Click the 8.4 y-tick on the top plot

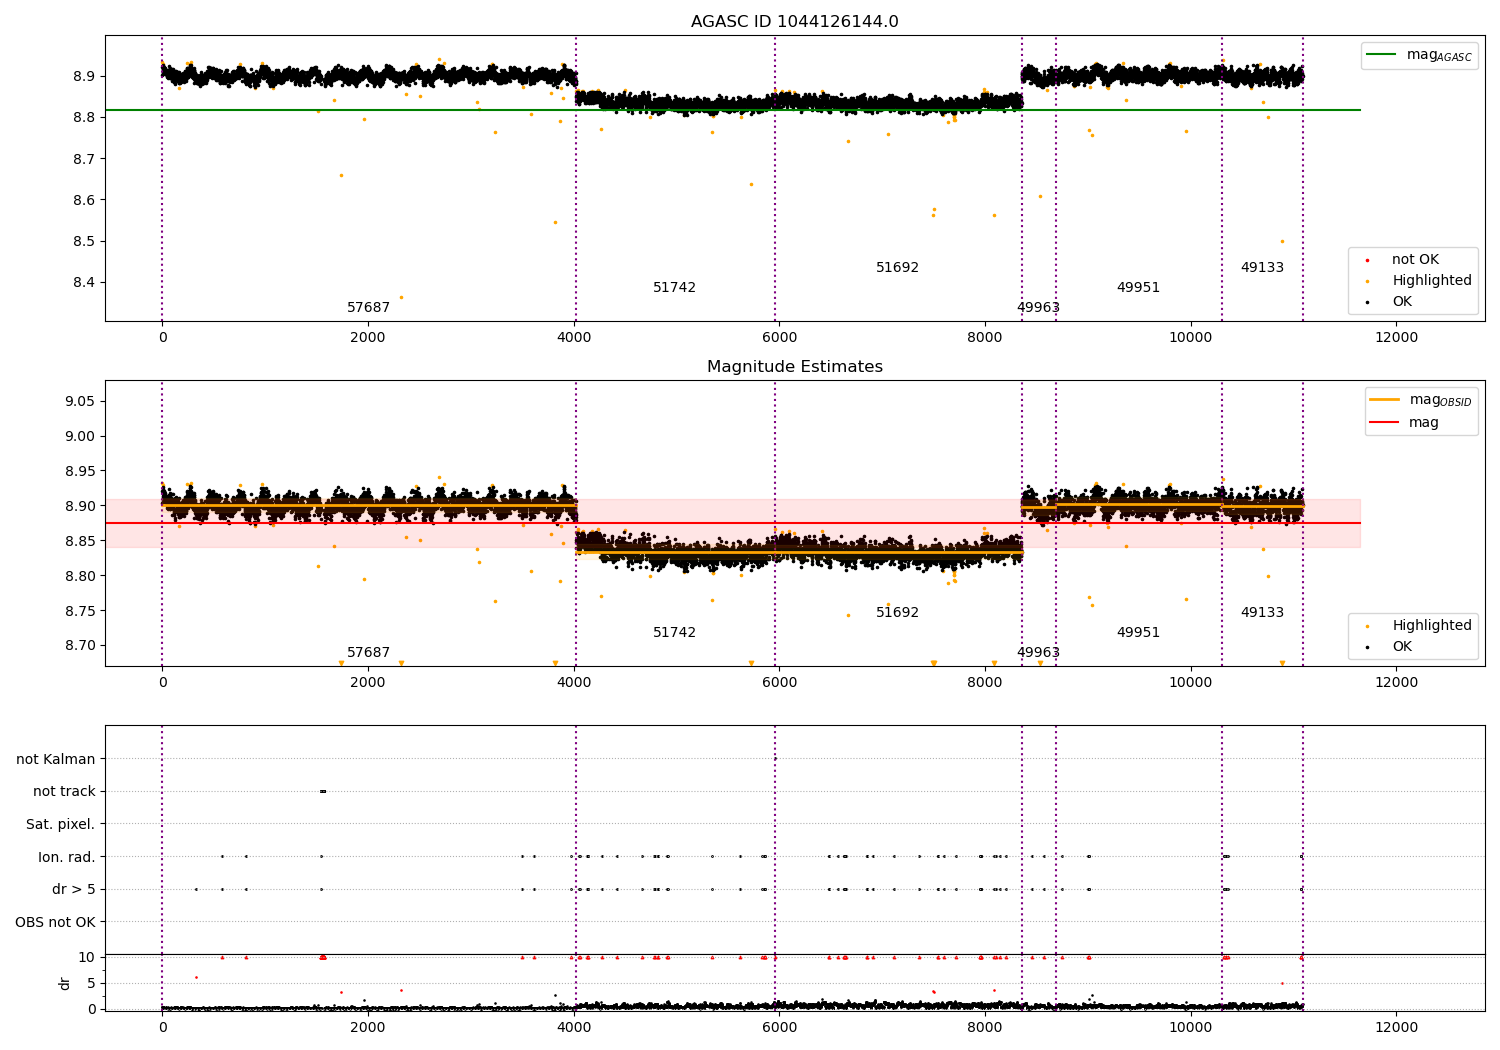tap(85, 283)
